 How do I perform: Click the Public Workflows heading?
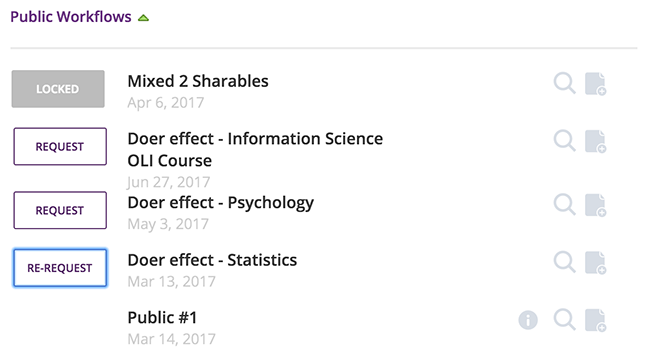pyautogui.click(x=71, y=17)
